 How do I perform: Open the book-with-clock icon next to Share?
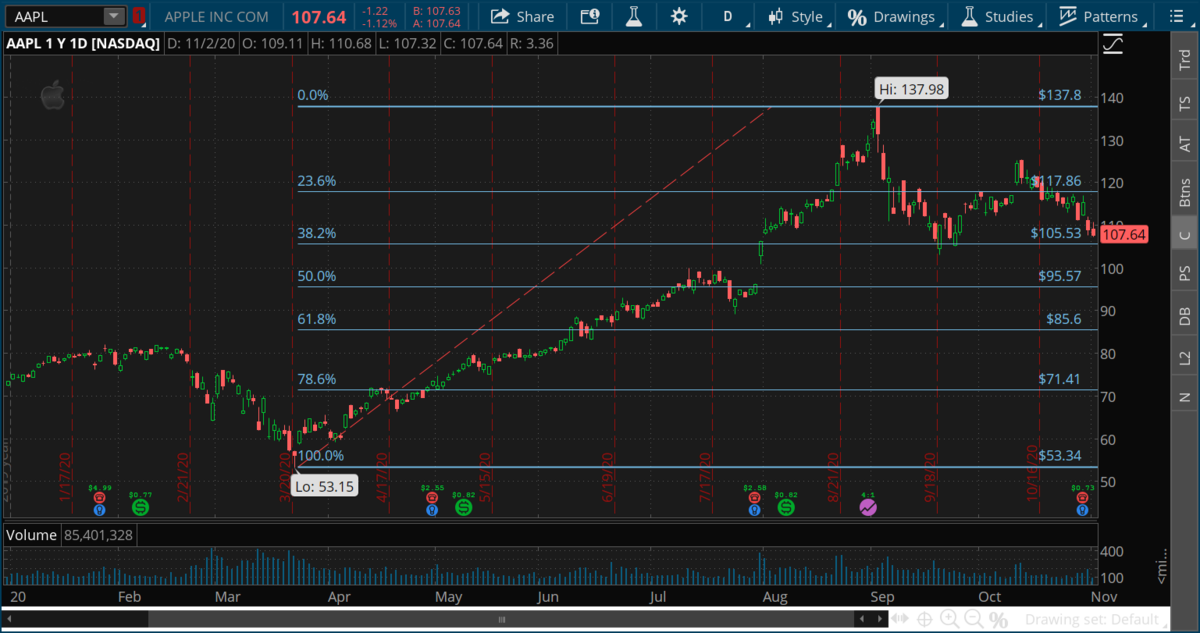point(590,16)
